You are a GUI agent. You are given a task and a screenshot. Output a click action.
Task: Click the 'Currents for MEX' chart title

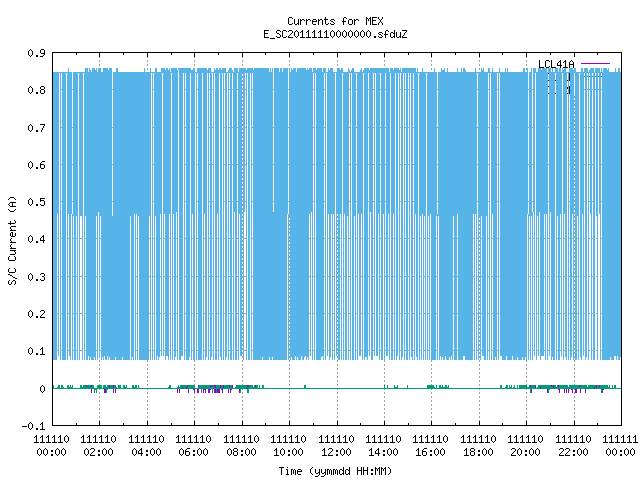pos(335,21)
